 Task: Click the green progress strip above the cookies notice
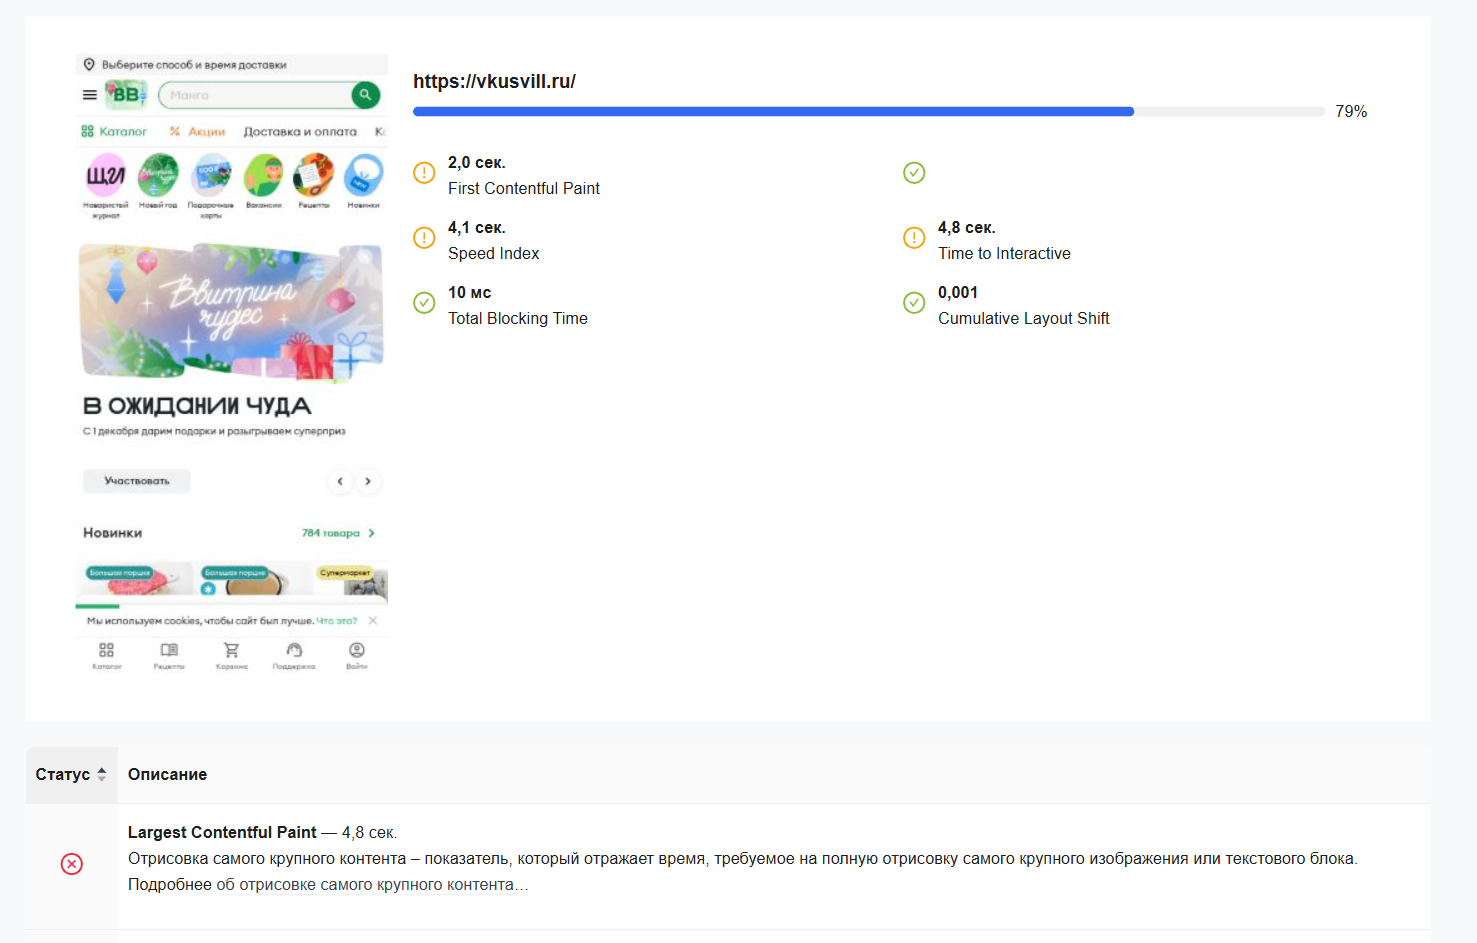[97, 606]
